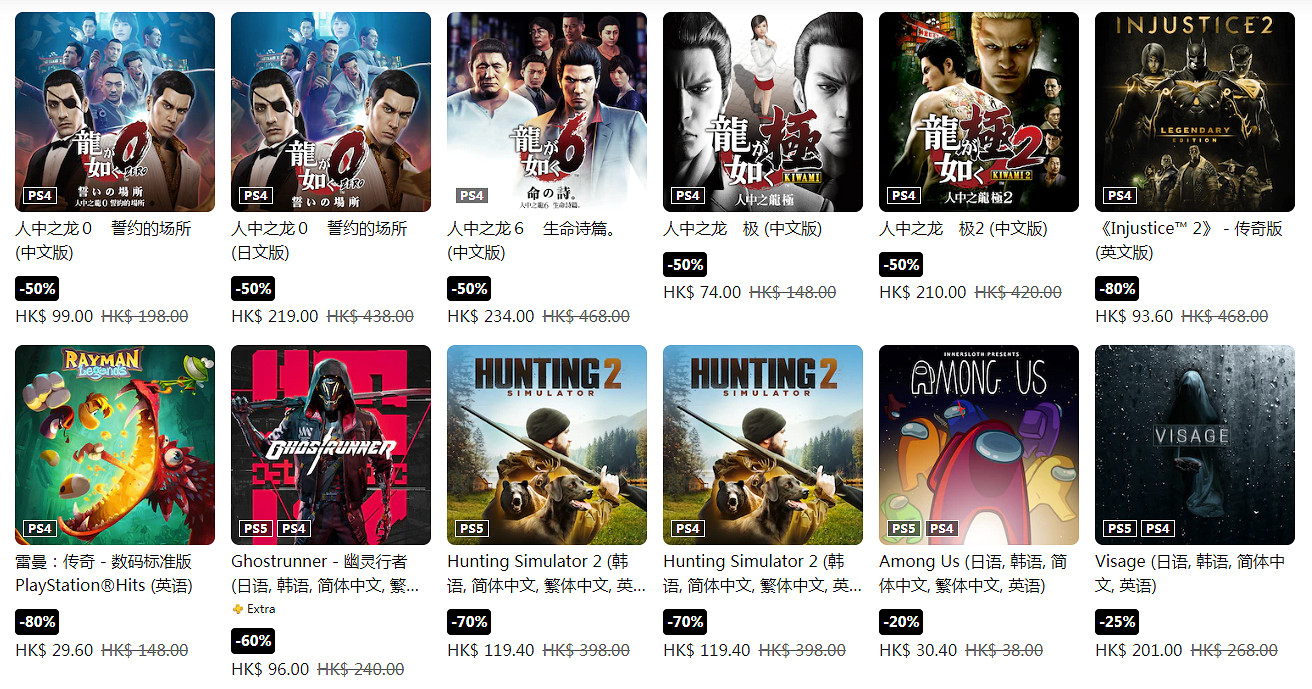
Task: Open the 人中之龙 极 (中文版) title link
Action: (x=742, y=229)
